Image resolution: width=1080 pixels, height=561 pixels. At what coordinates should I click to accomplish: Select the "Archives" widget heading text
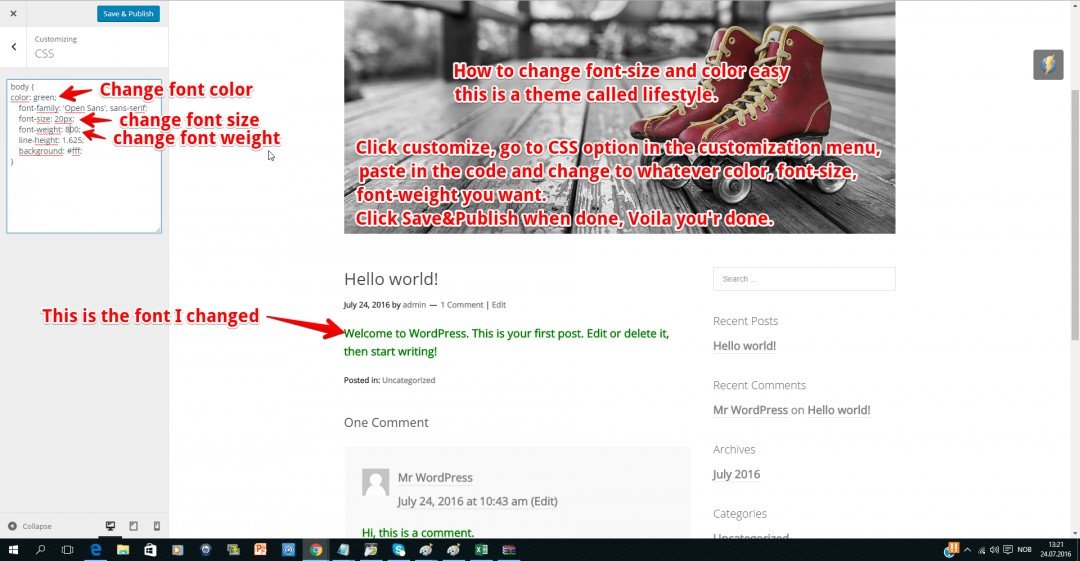[734, 449]
